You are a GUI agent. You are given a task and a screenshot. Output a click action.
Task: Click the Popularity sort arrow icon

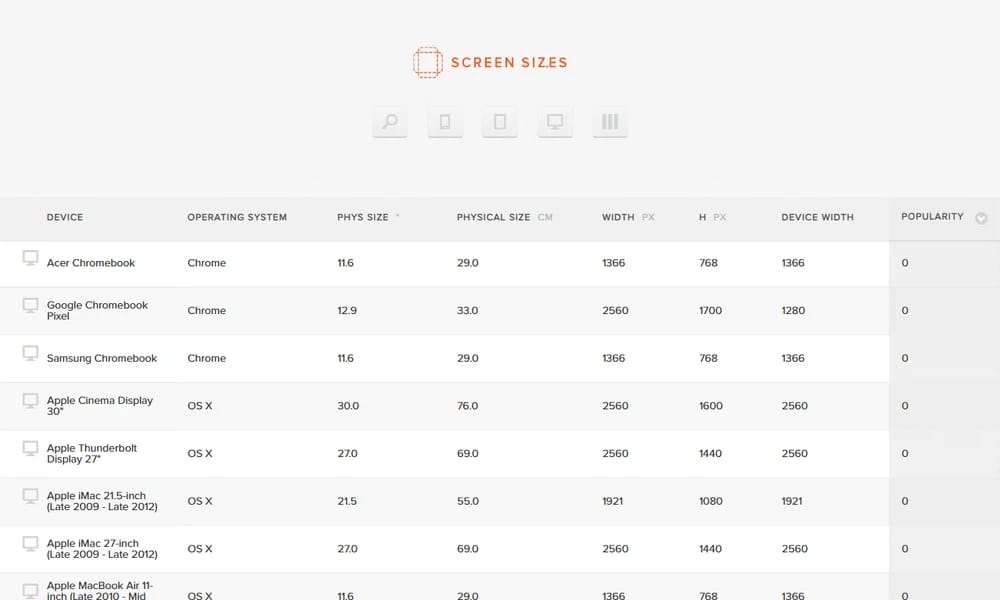tap(981, 218)
